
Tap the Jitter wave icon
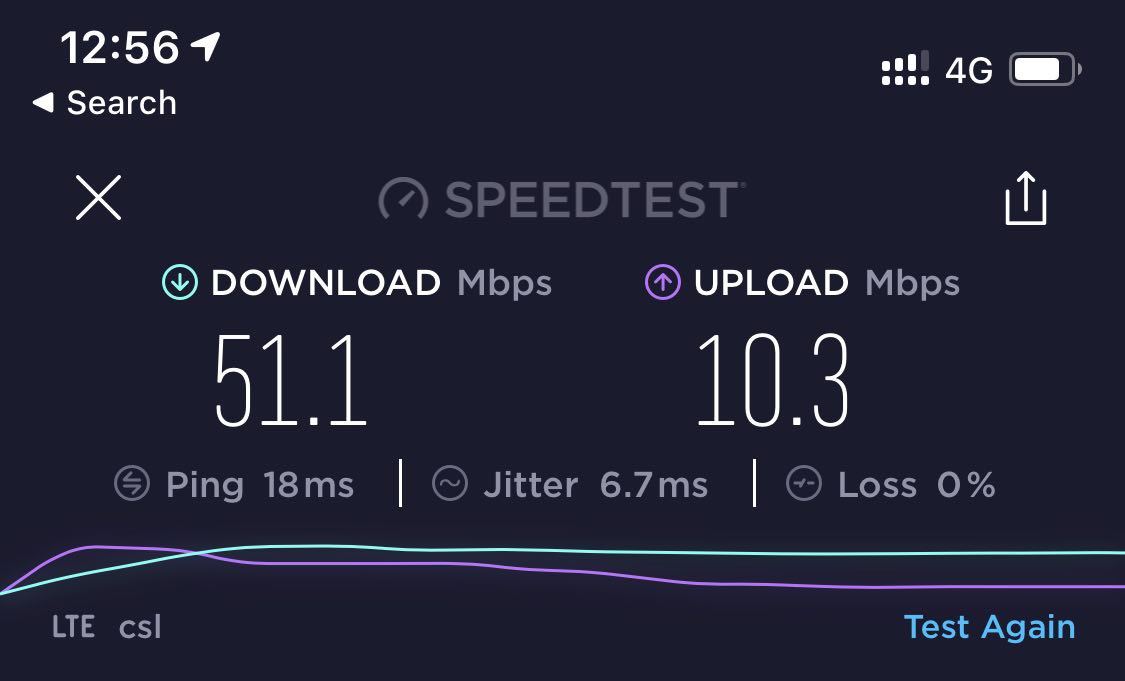tap(450, 484)
